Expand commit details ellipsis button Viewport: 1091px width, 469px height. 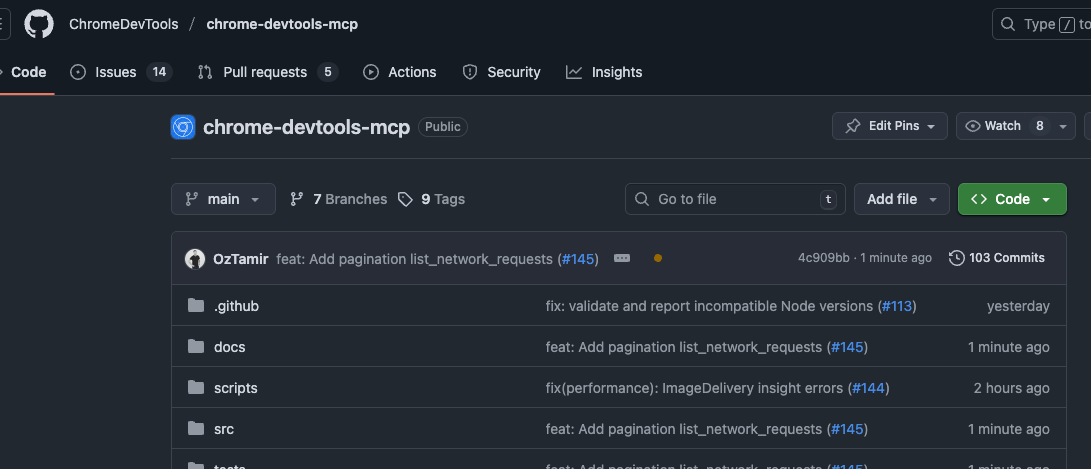pos(622,258)
